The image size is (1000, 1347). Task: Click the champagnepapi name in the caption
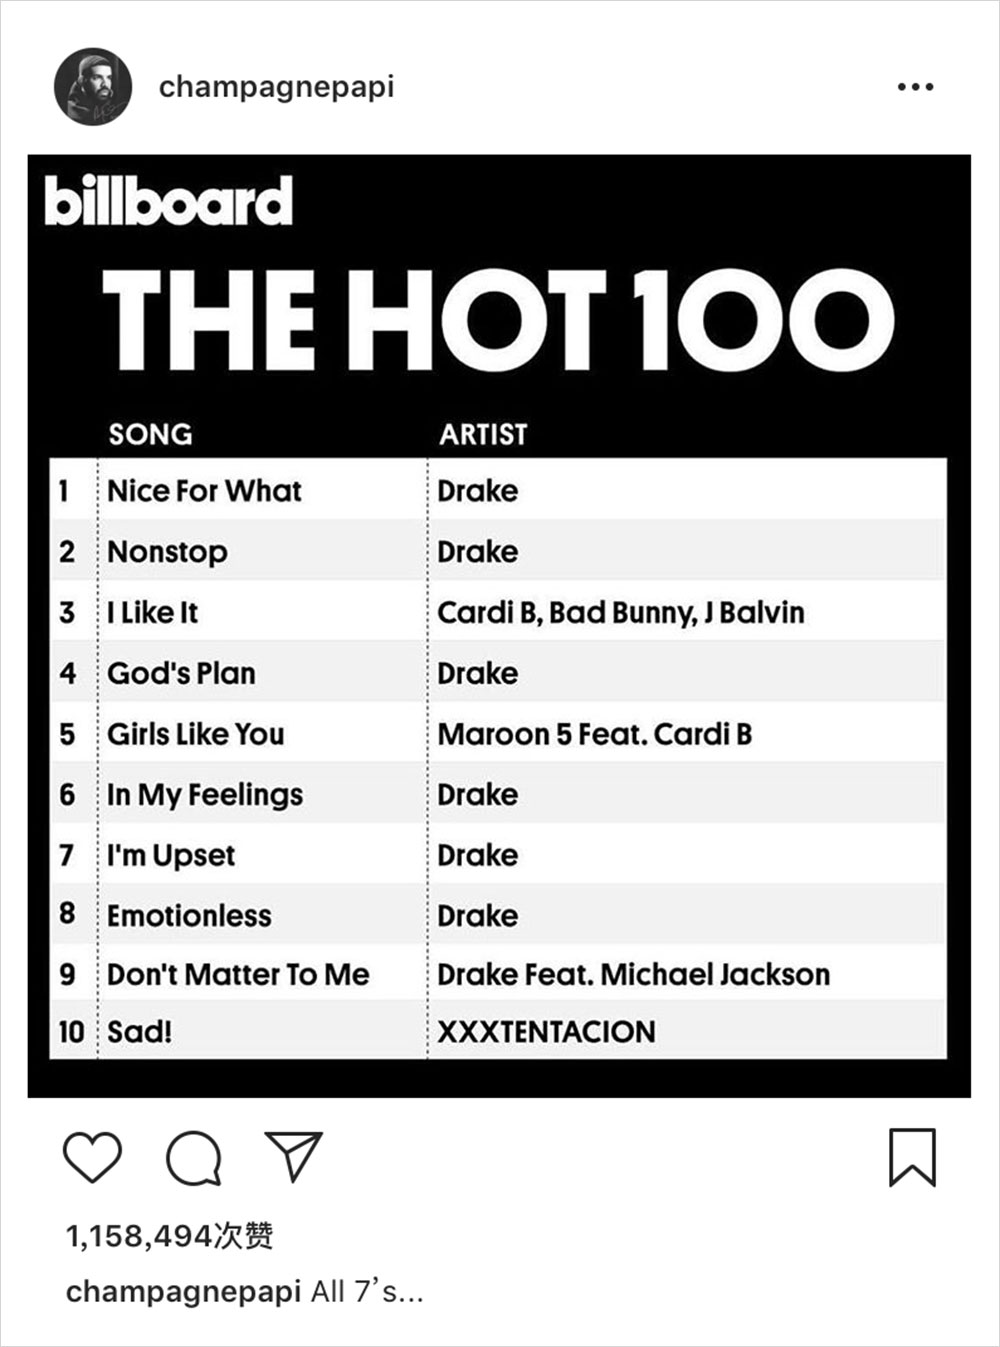pos(183,1291)
